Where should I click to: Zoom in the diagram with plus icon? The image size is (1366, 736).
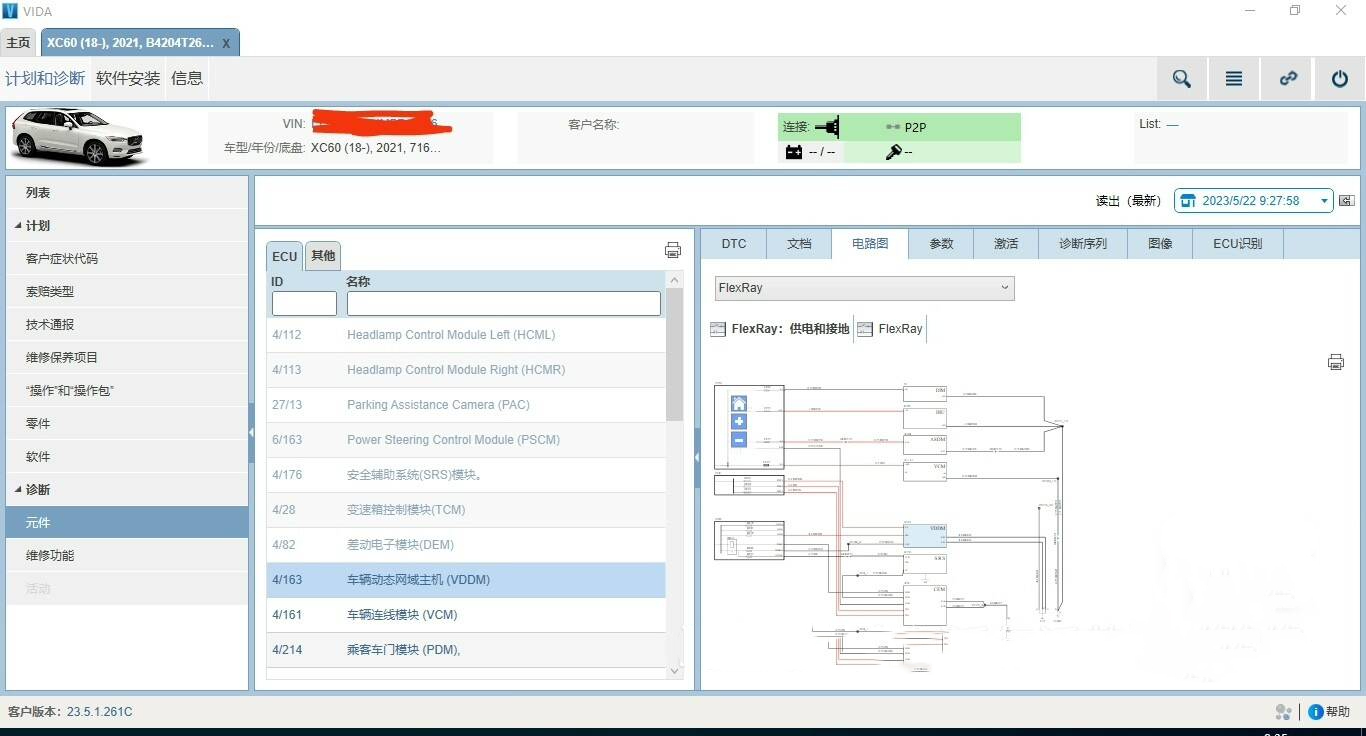tap(739, 422)
